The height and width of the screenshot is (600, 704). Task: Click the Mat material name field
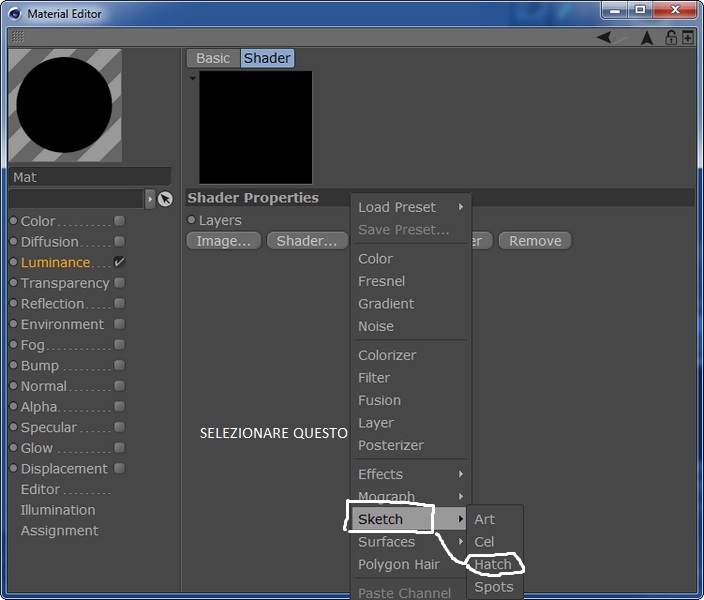[90, 177]
